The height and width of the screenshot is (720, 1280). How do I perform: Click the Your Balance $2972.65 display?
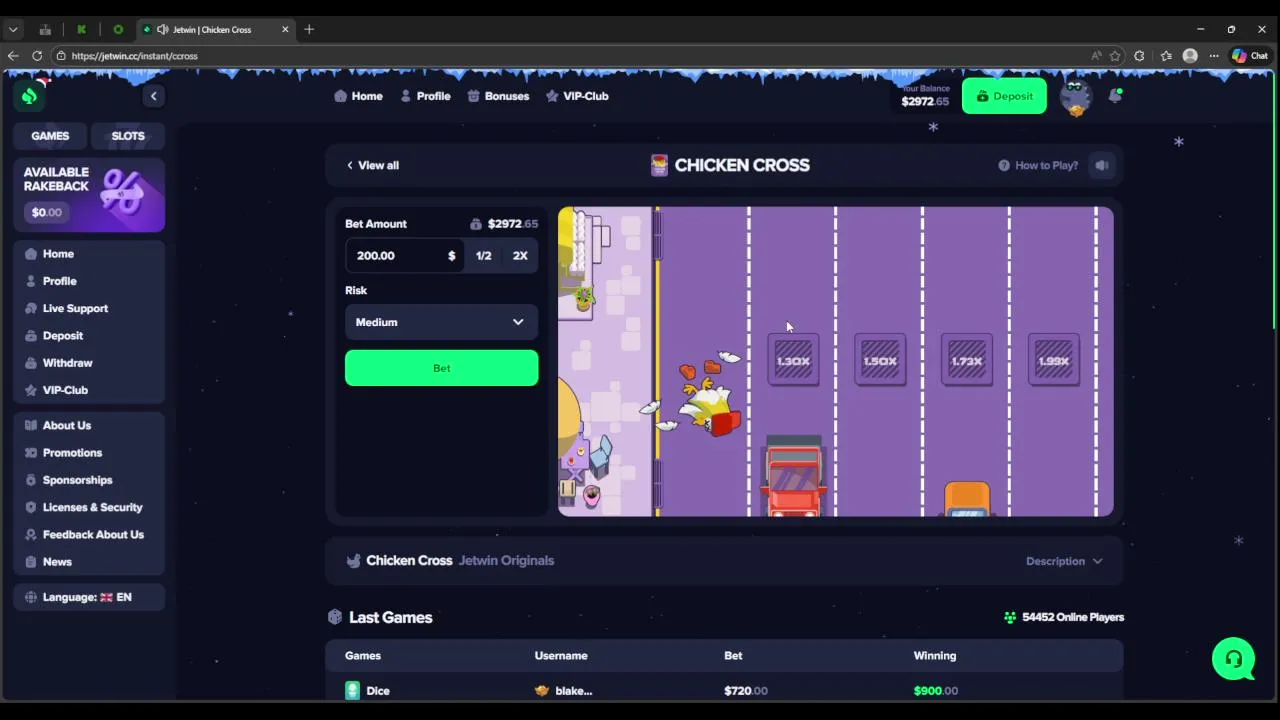point(925,96)
